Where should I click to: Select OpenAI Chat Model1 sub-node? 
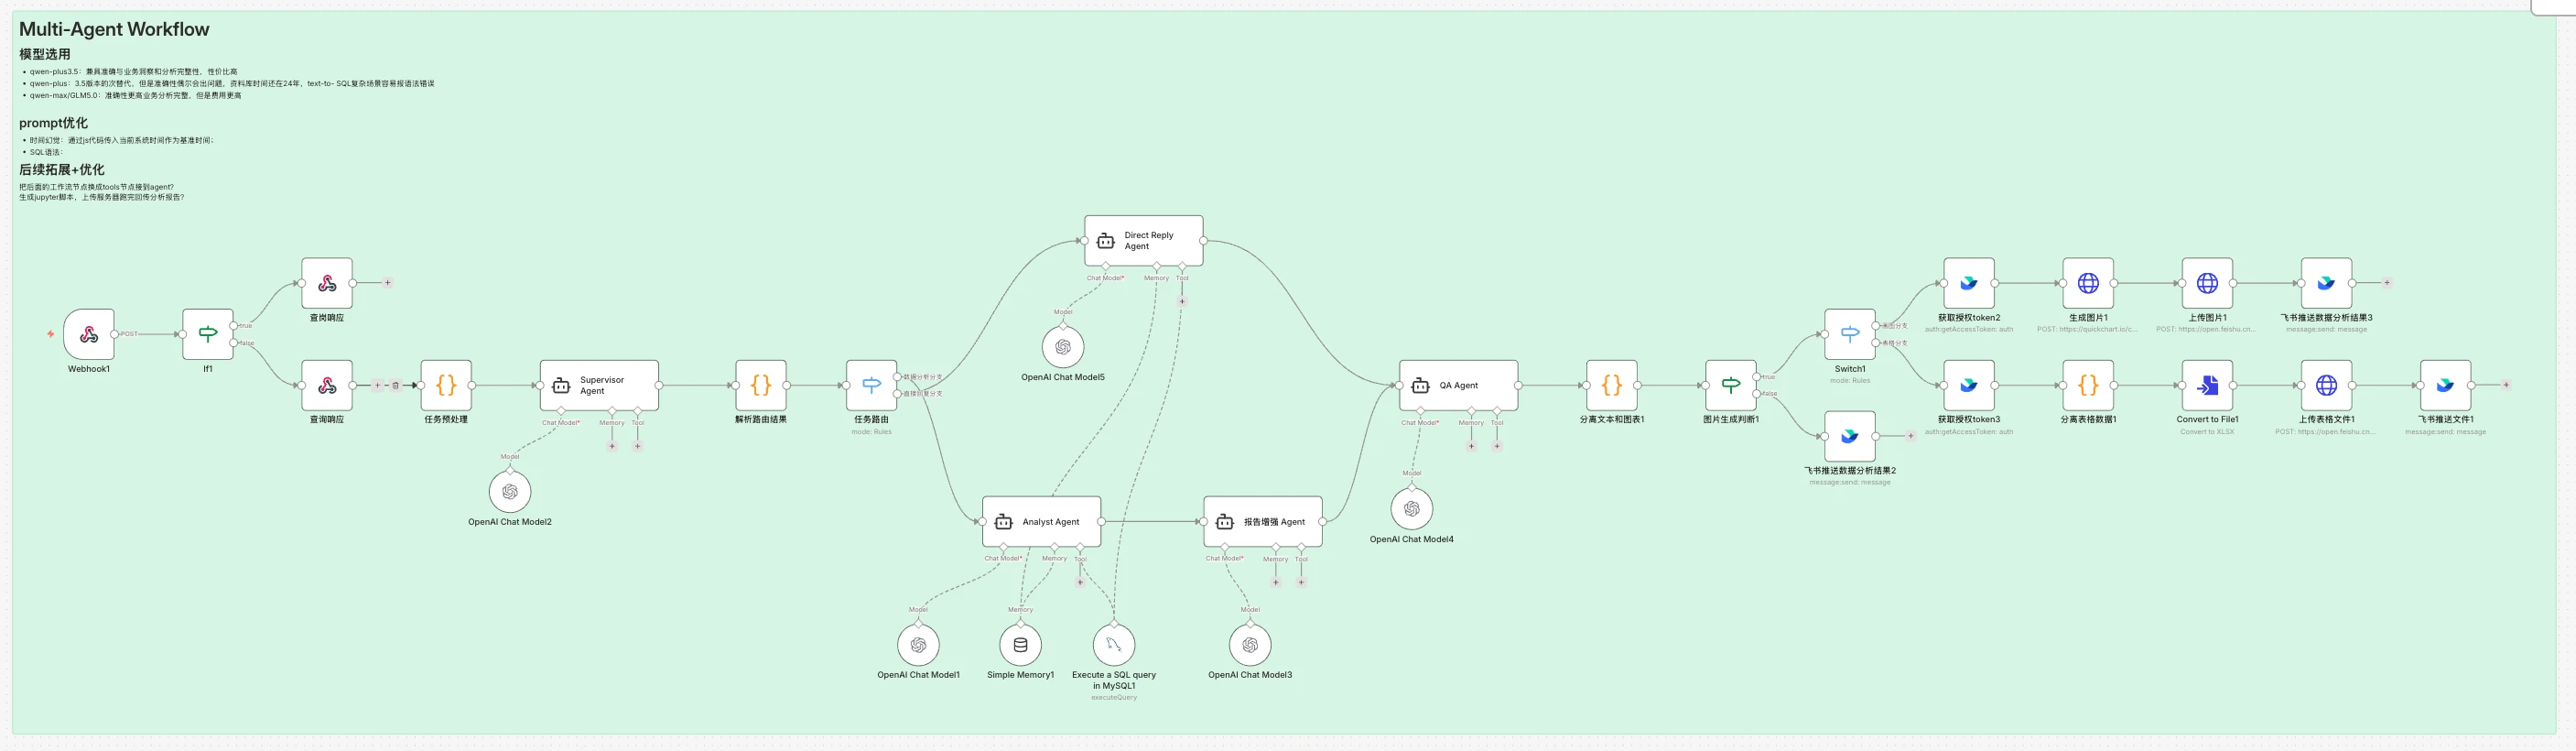point(918,645)
